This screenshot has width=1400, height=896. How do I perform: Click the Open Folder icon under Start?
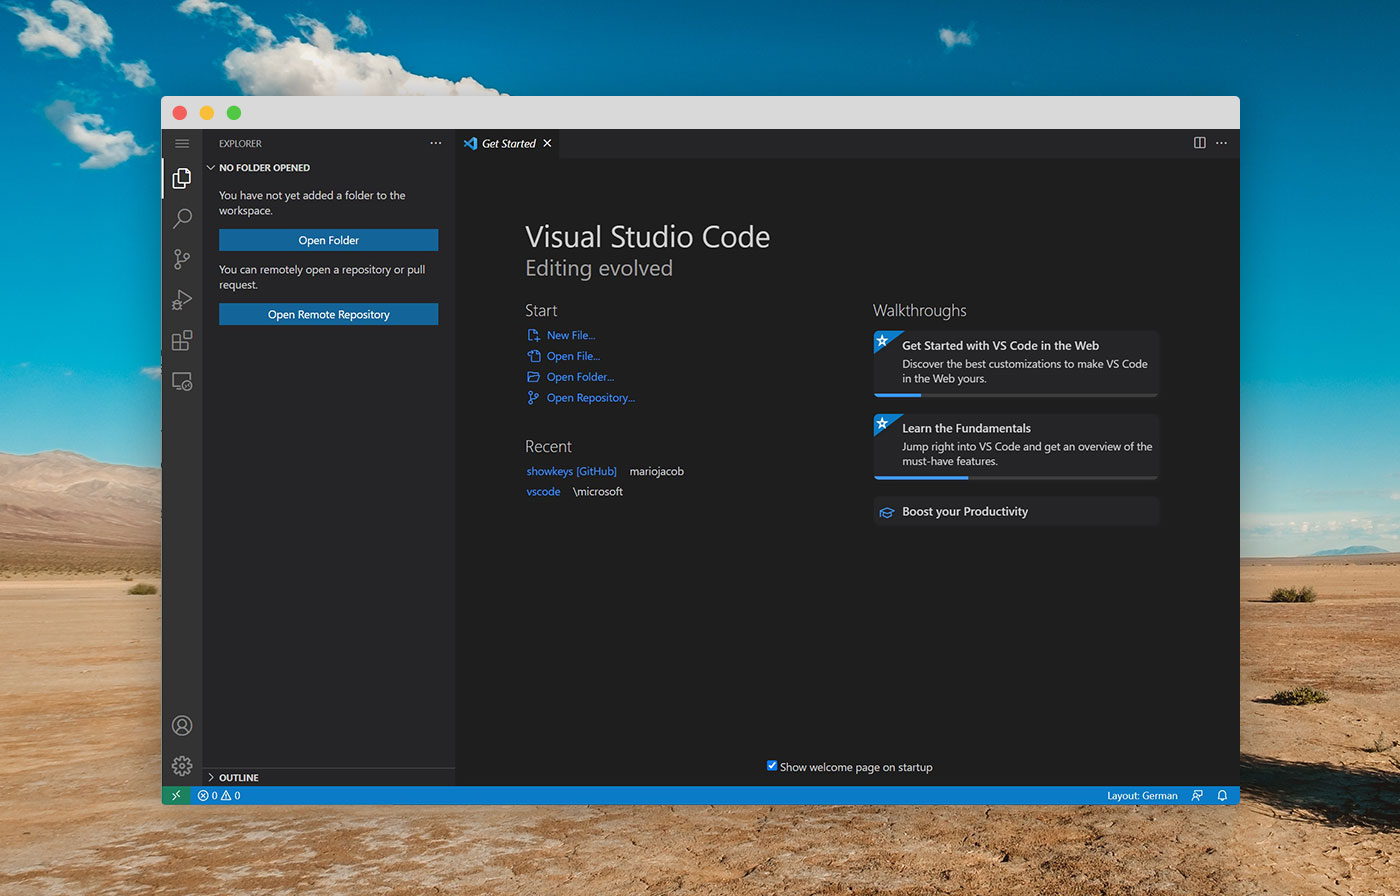point(533,377)
